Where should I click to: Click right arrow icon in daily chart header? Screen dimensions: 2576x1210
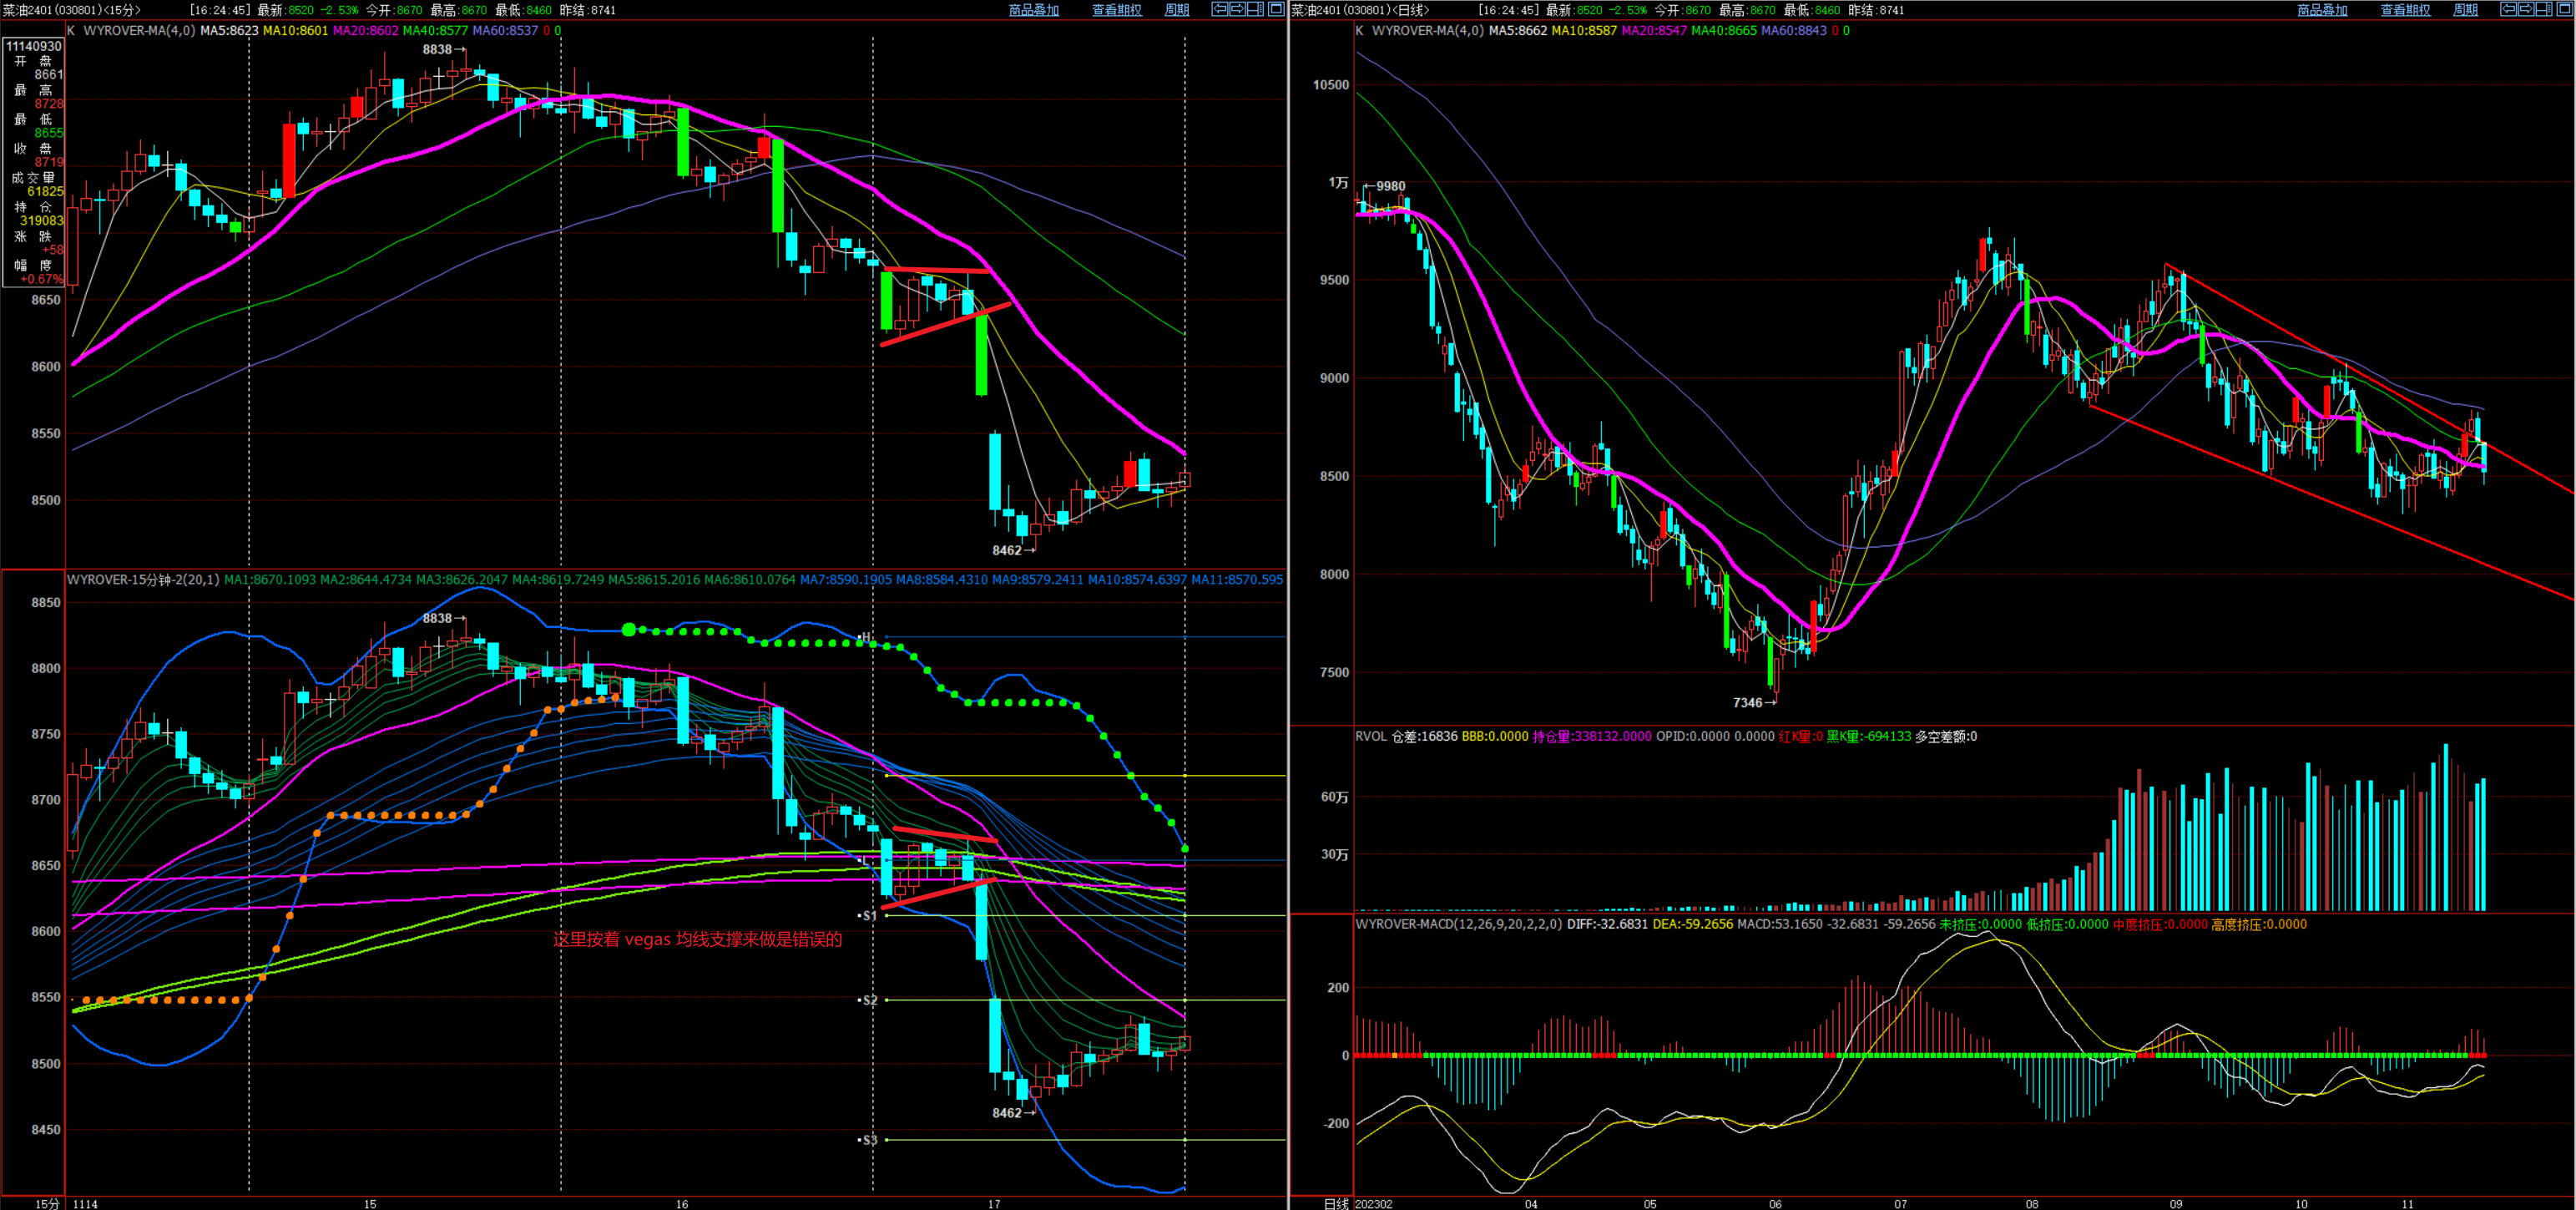click(2526, 9)
